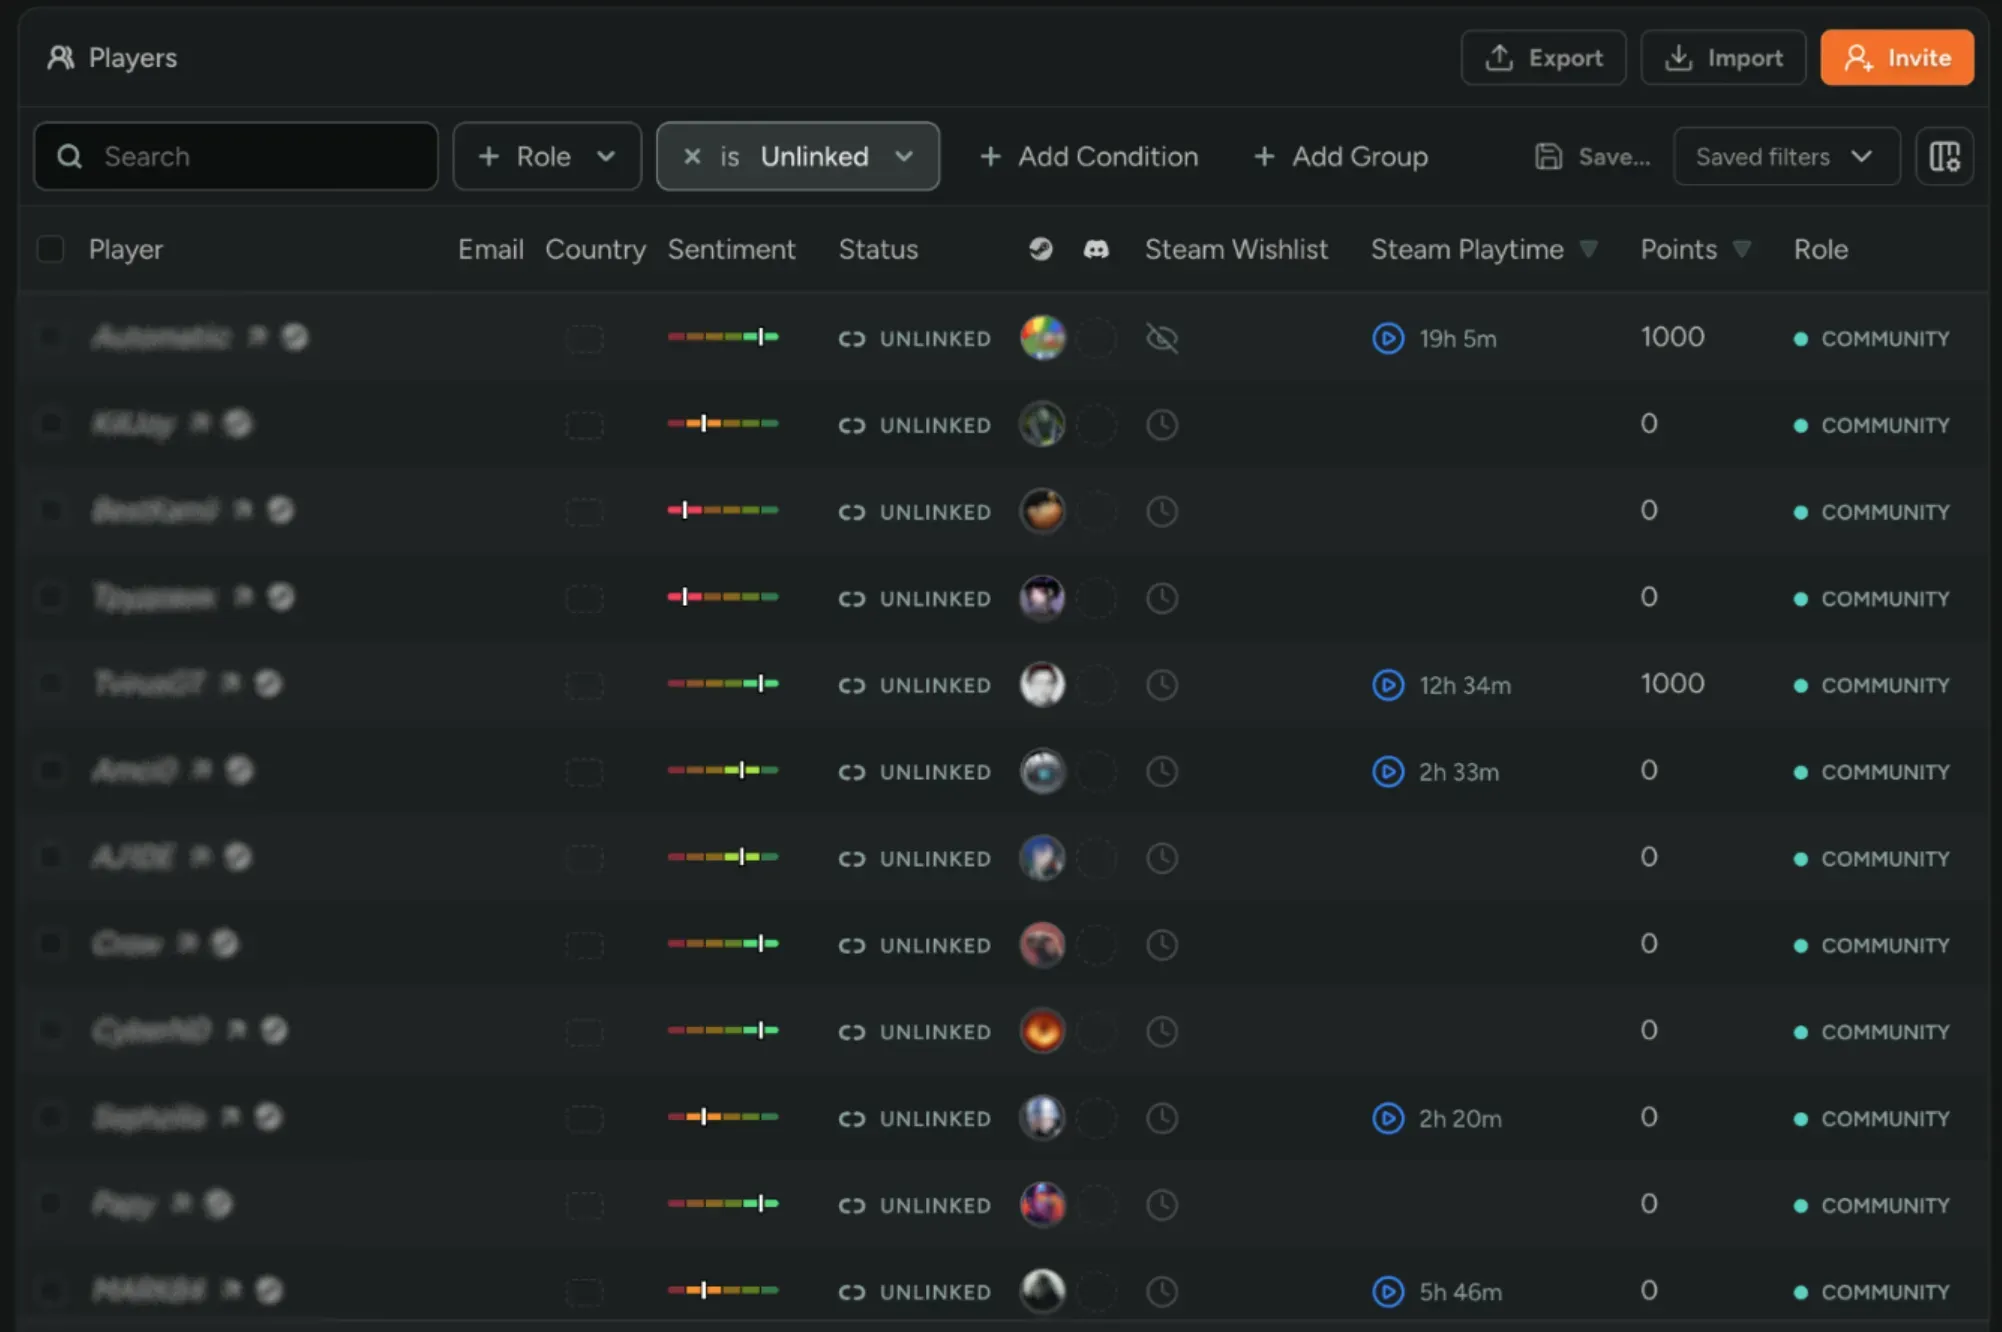Tick the select-all players checkbox

tap(50, 249)
